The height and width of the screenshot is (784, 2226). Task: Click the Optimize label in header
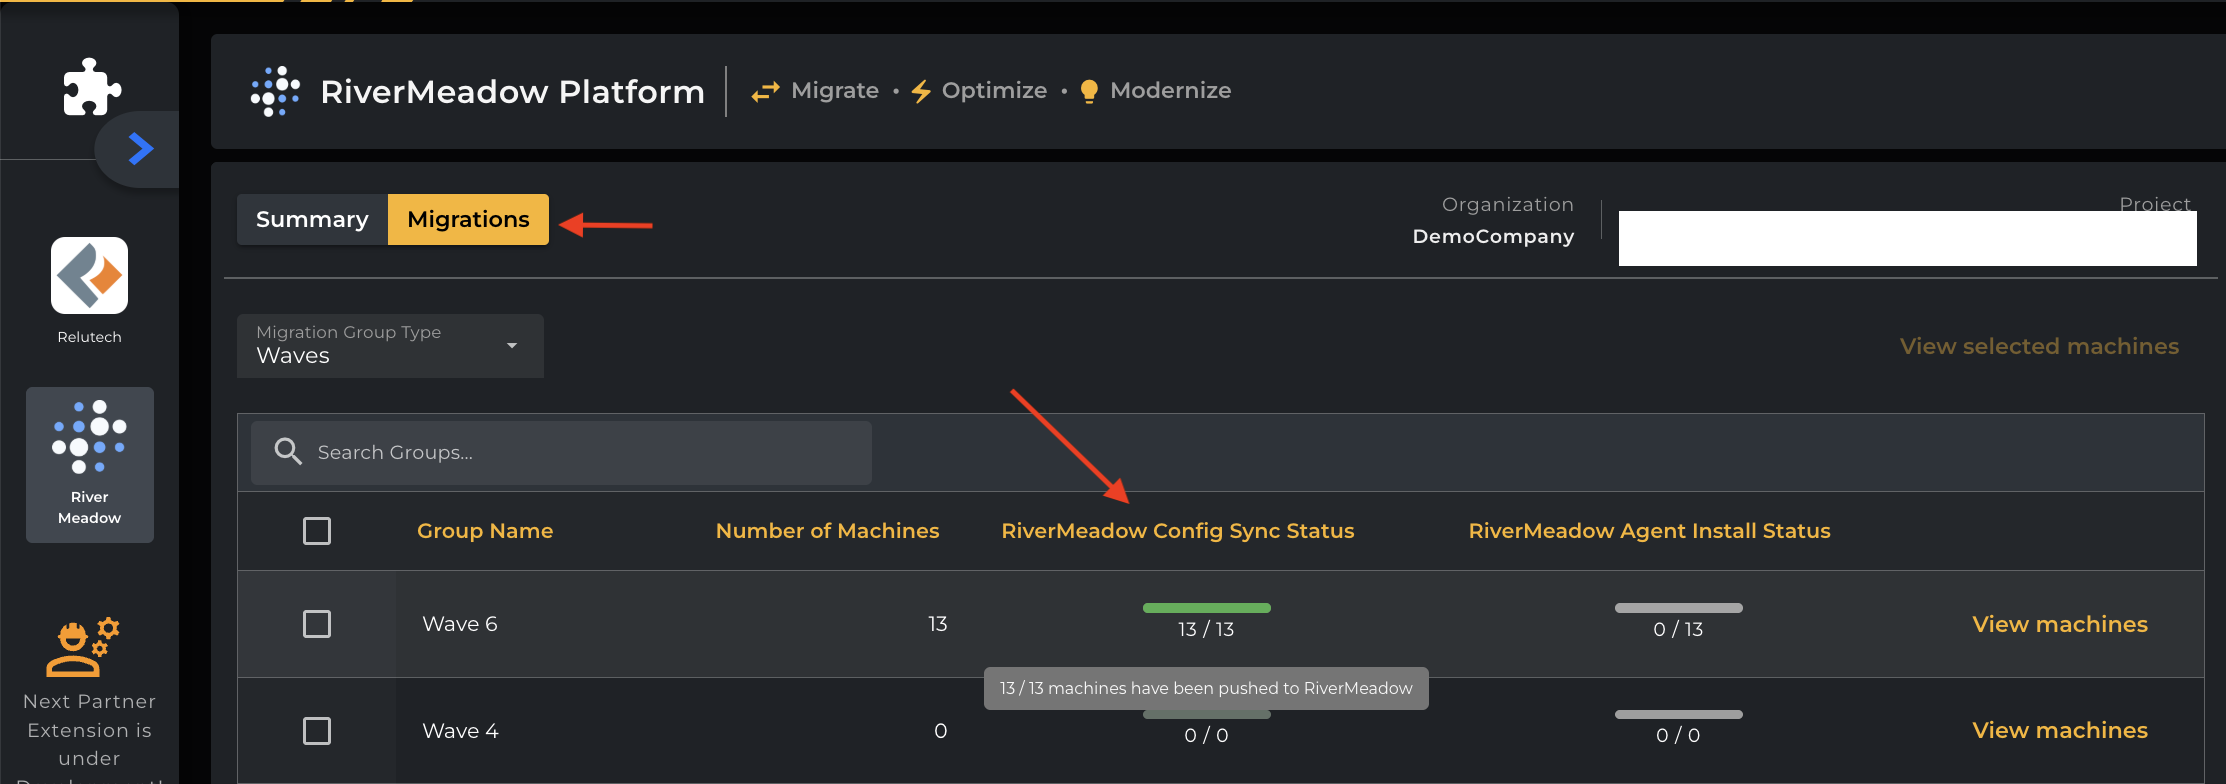tap(995, 91)
